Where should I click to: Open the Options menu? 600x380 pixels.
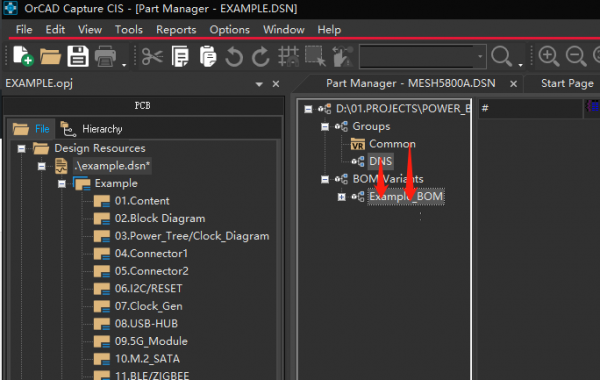[x=230, y=29]
